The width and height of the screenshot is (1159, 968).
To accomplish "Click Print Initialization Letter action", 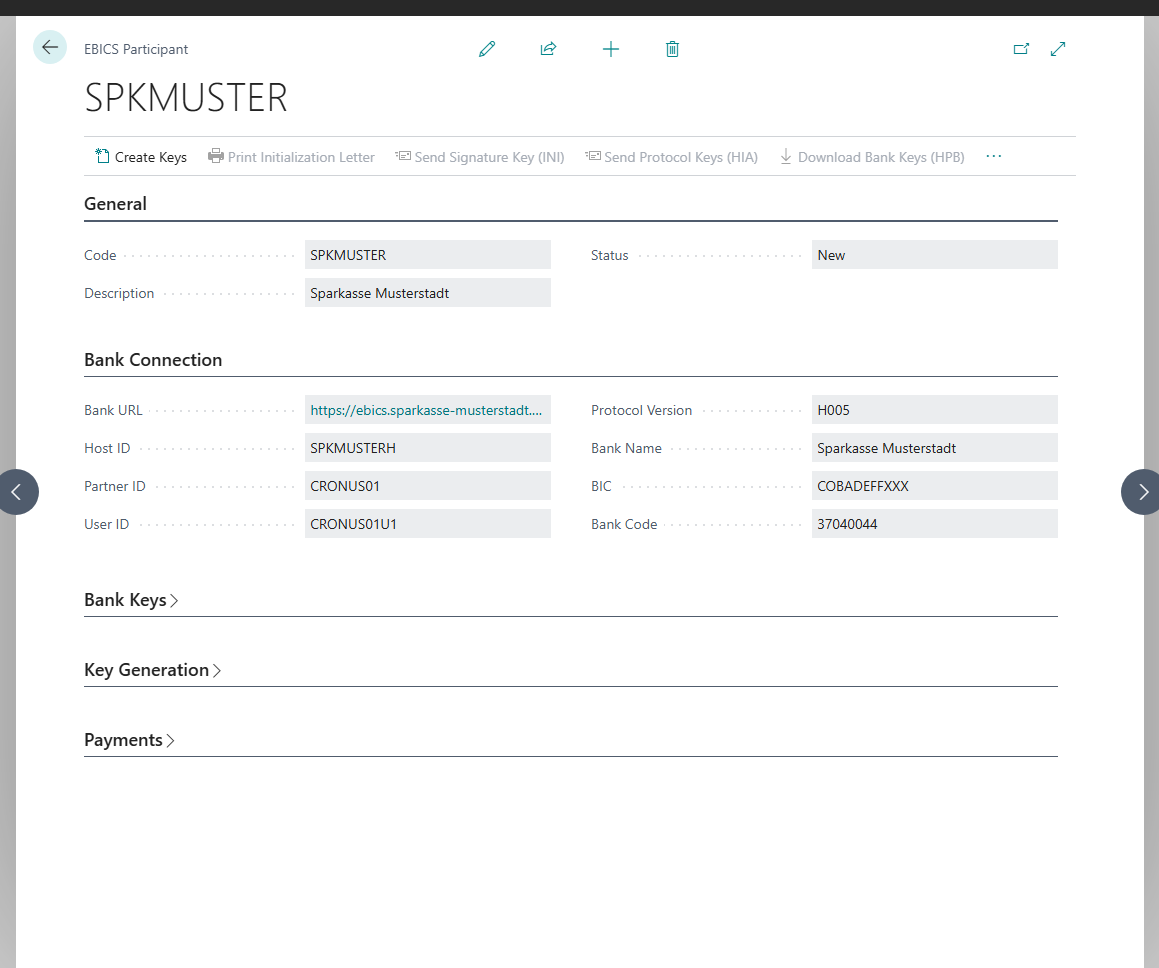I will 291,157.
